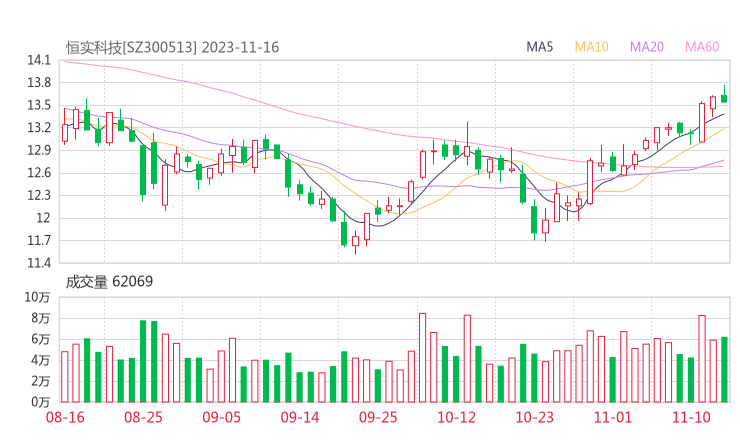740x440 pixels.
Task: Click the 8万 volume axis label
Action: (x=41, y=318)
